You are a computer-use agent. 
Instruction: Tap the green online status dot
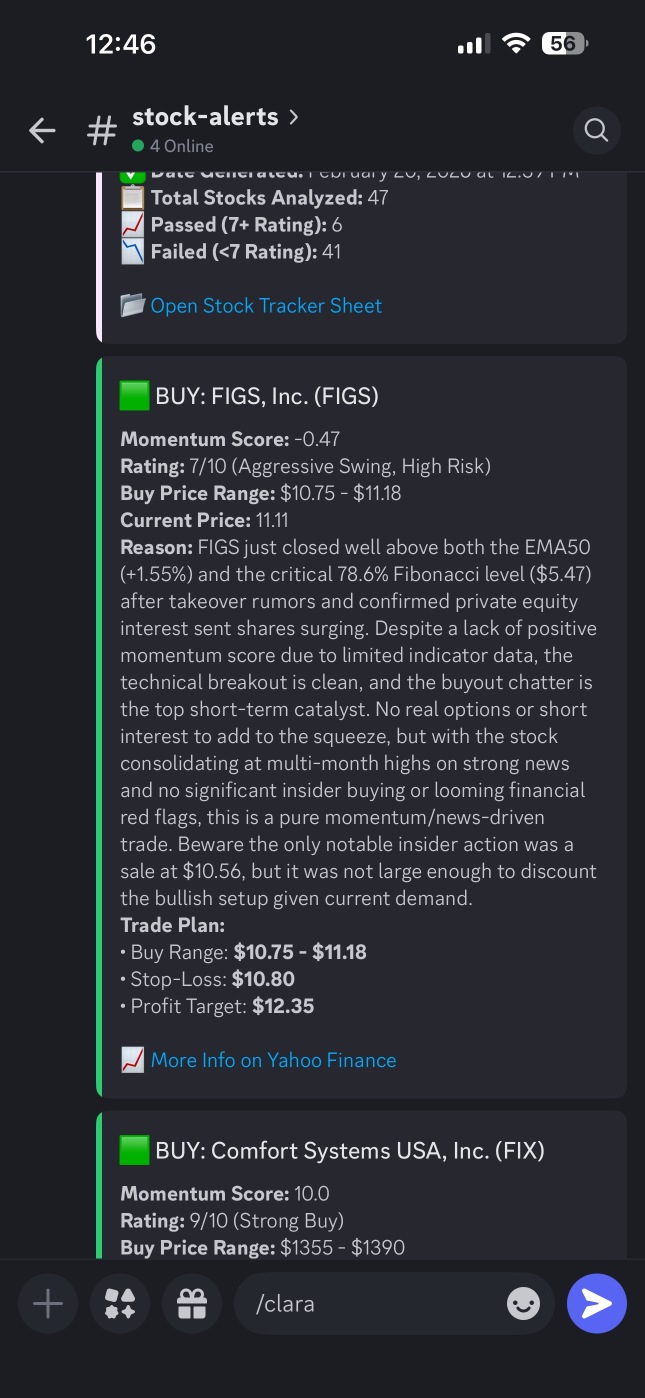click(x=138, y=146)
